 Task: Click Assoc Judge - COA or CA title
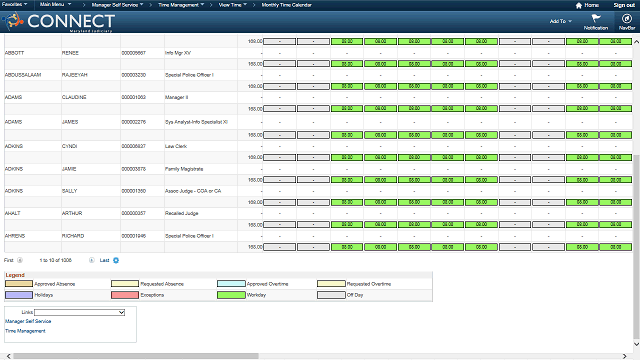[x=193, y=191]
